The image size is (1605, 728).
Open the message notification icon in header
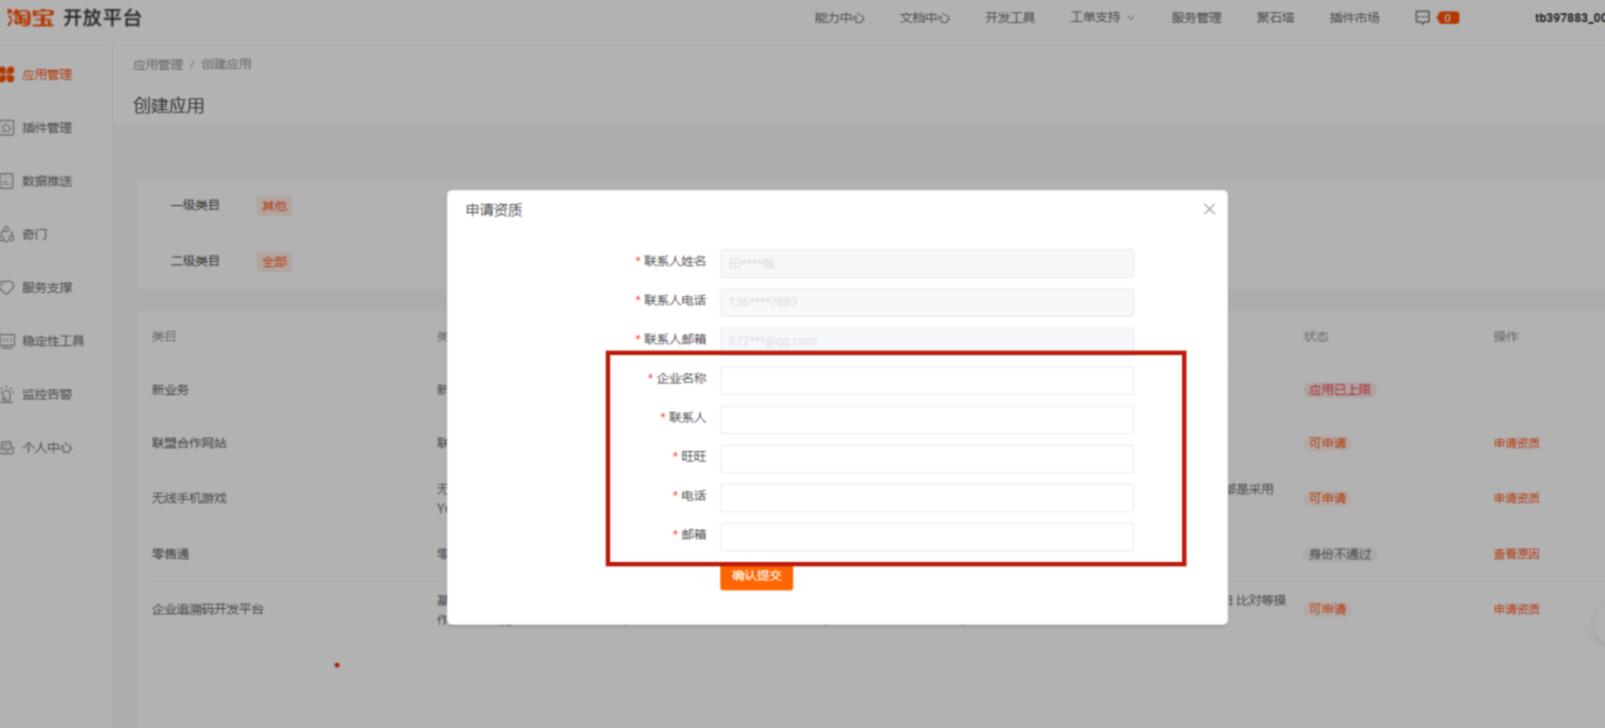1422,18
